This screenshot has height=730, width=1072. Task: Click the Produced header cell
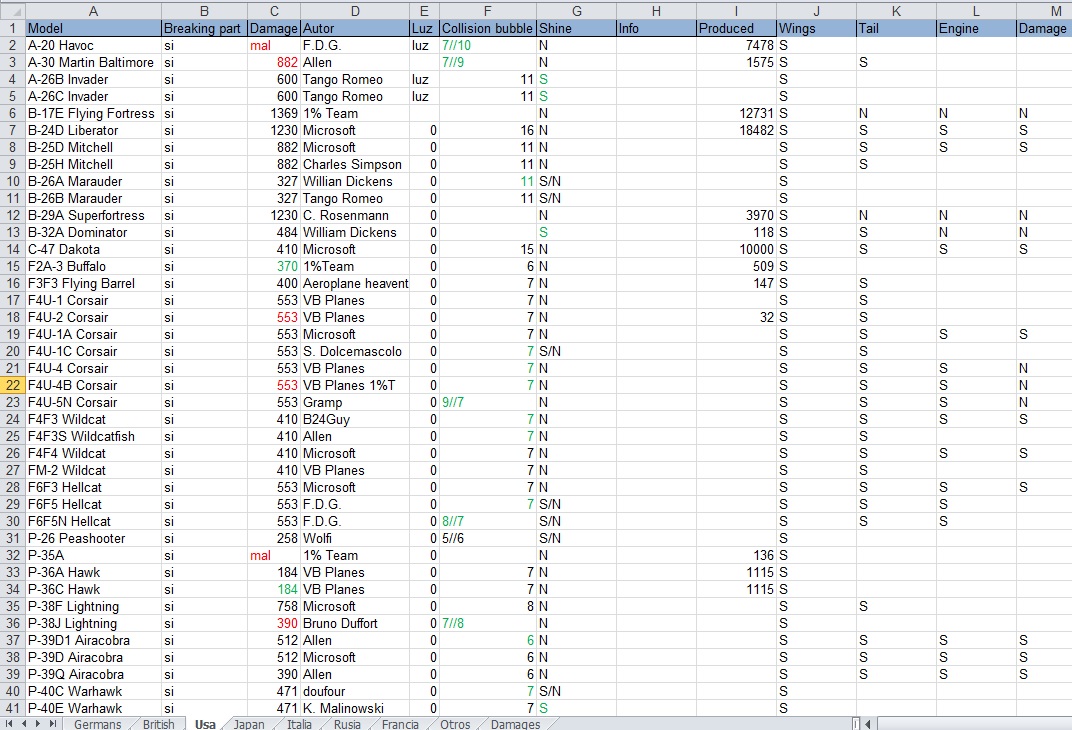[736, 28]
